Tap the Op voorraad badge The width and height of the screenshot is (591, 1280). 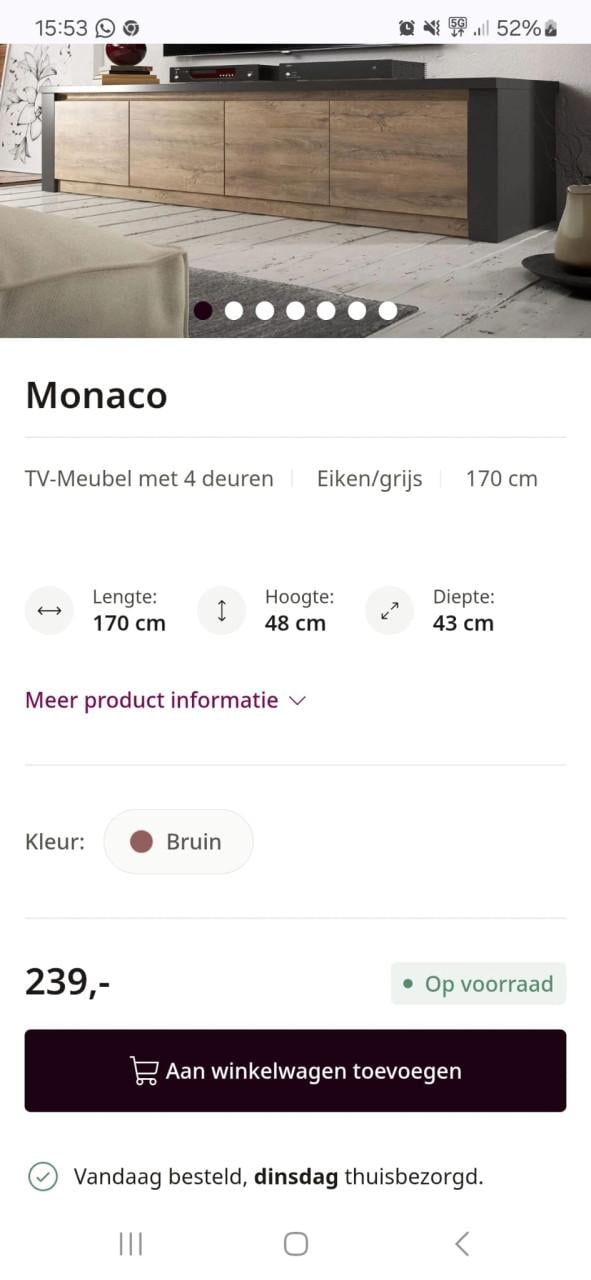(x=478, y=983)
